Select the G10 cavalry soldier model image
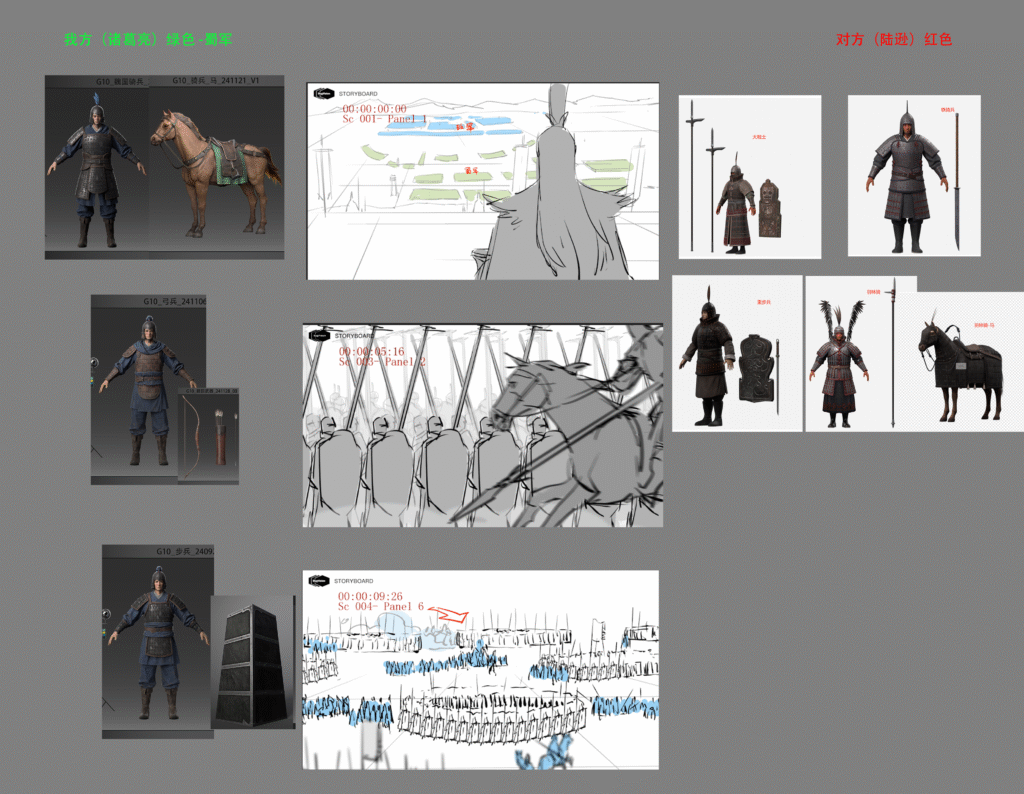The width and height of the screenshot is (1024, 794). [97, 170]
